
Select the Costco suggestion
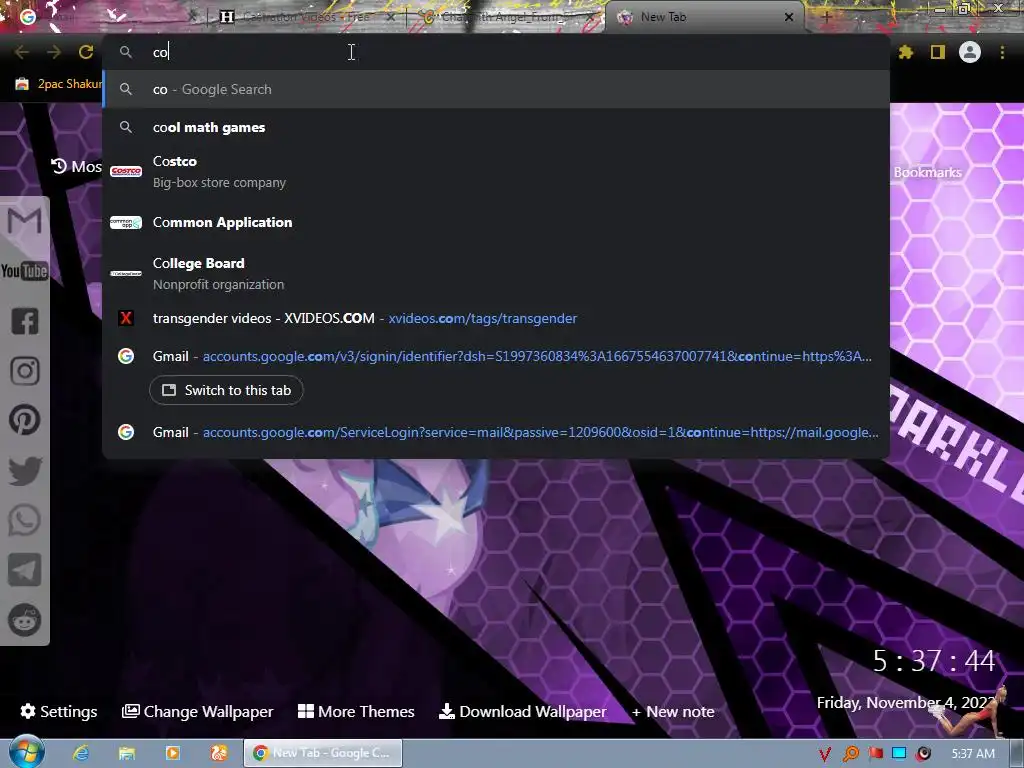click(496, 172)
